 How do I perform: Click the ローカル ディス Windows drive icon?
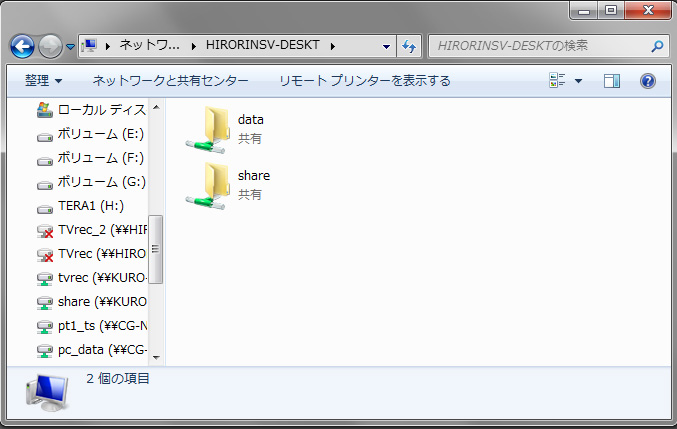click(x=44, y=110)
